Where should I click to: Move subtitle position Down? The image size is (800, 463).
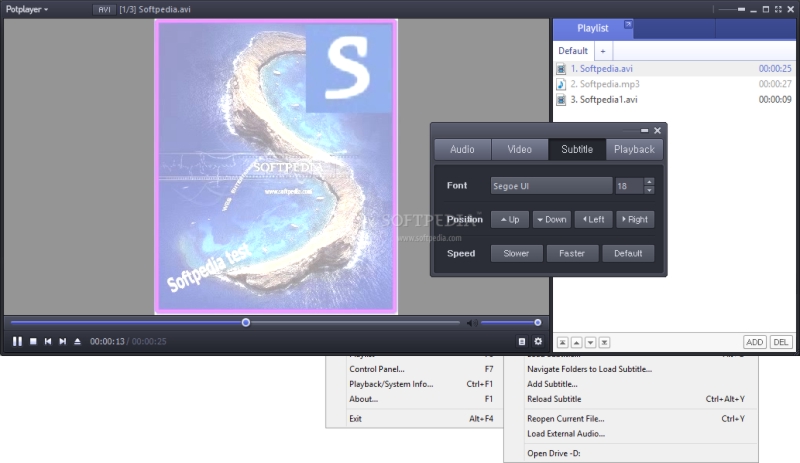pos(552,220)
